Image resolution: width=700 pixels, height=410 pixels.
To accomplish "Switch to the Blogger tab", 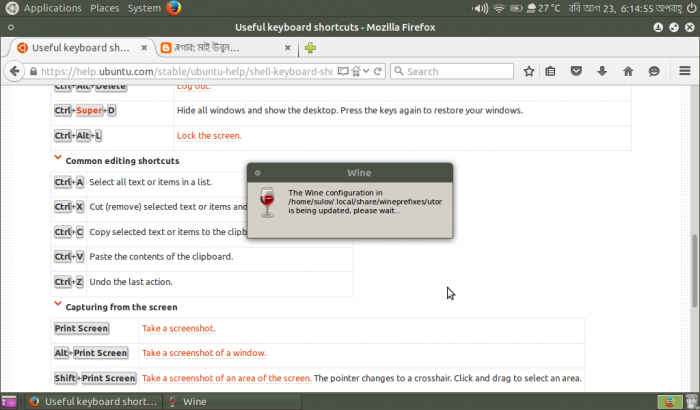I will [x=225, y=48].
